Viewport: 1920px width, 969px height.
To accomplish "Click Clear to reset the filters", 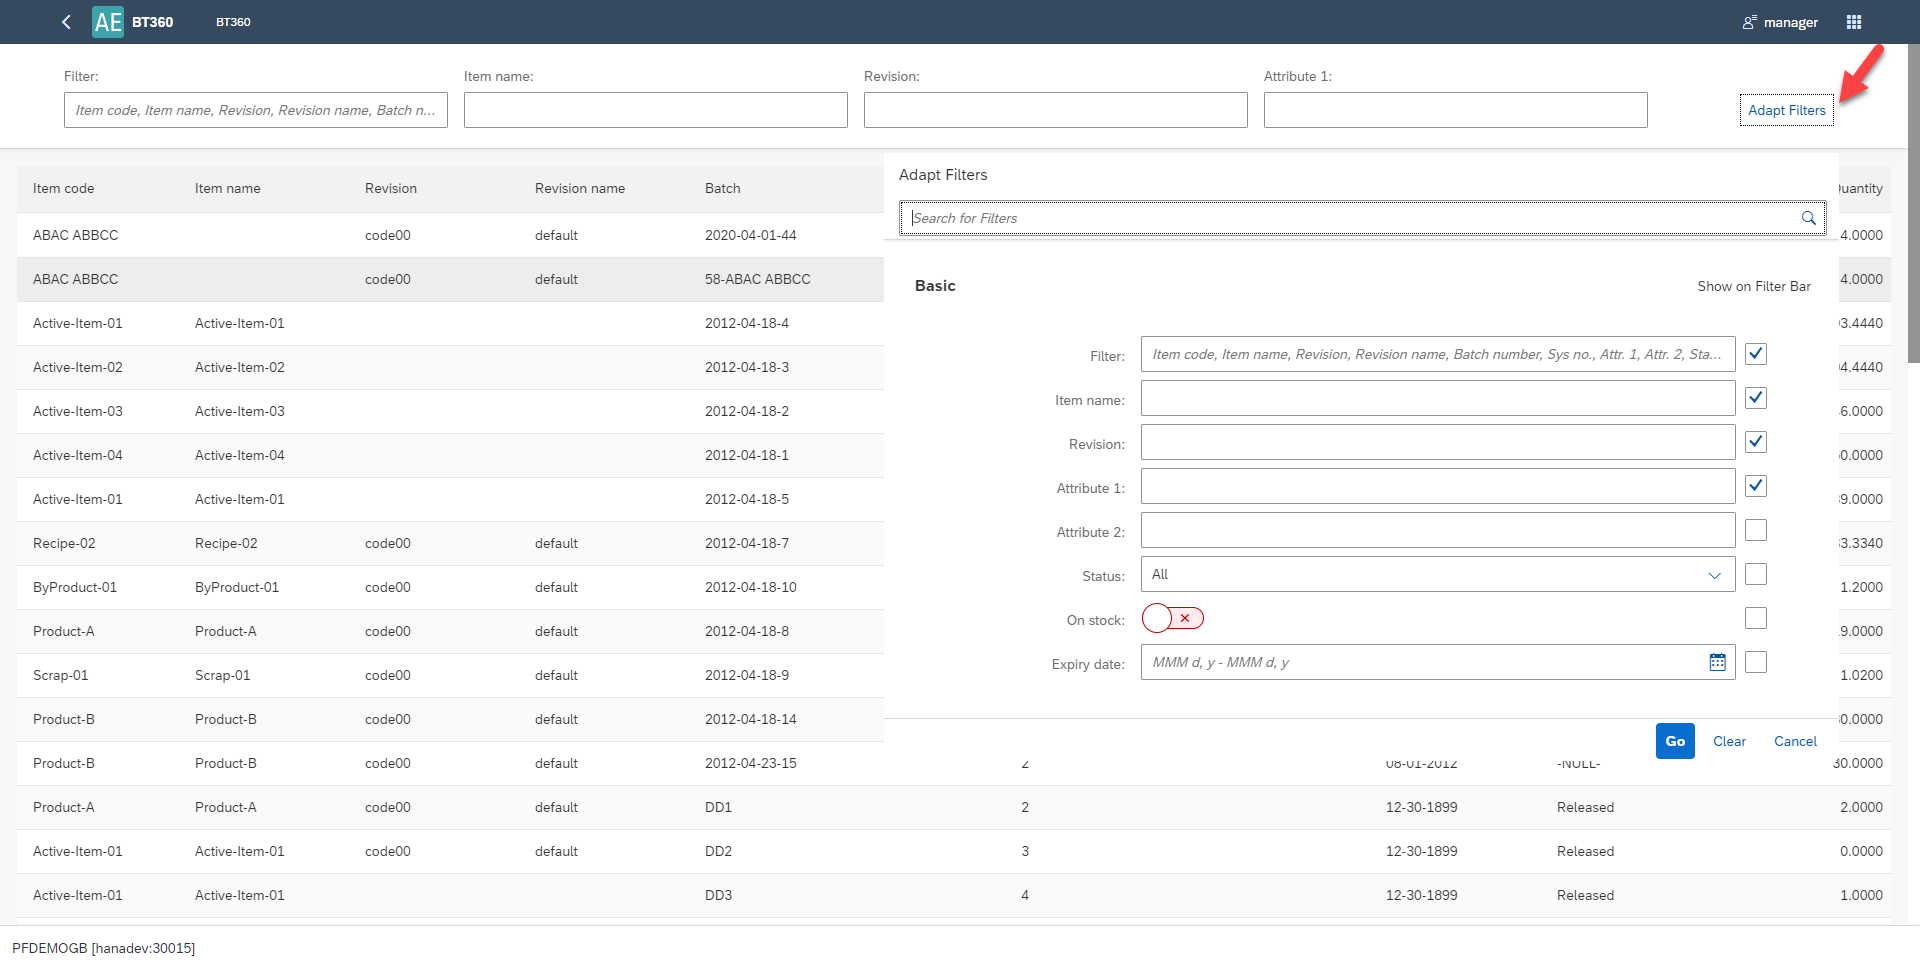I will tap(1729, 741).
